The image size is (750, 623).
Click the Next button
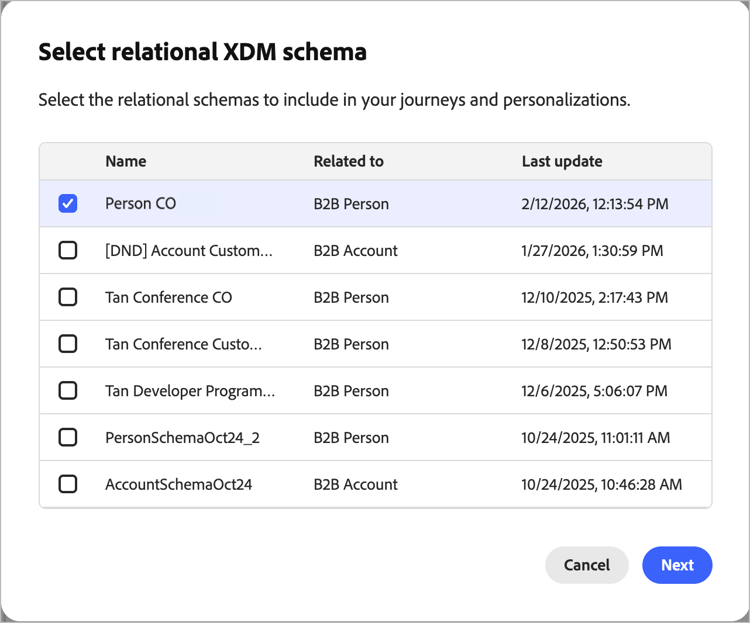click(x=677, y=565)
